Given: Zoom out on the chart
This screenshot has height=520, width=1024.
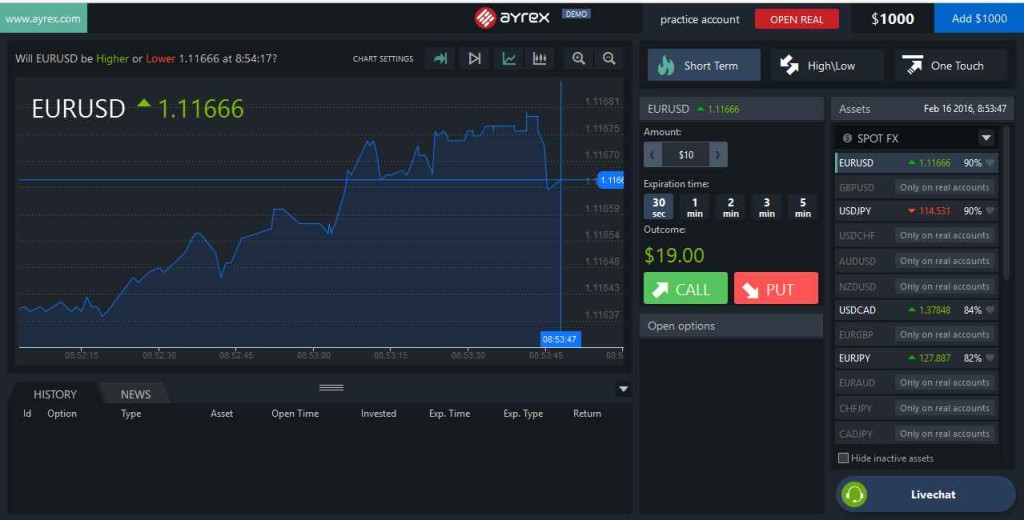Looking at the screenshot, I should point(609,59).
